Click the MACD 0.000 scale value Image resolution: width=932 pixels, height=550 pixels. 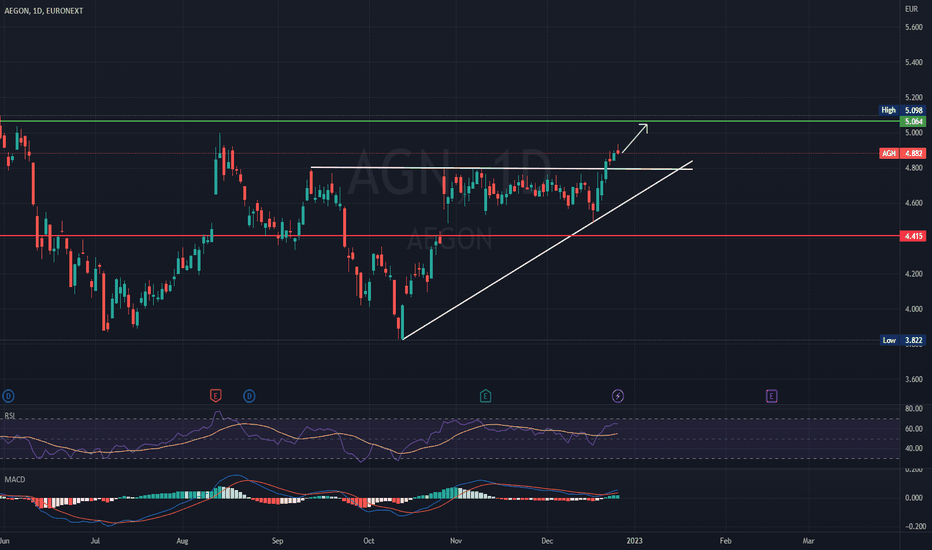[914, 498]
